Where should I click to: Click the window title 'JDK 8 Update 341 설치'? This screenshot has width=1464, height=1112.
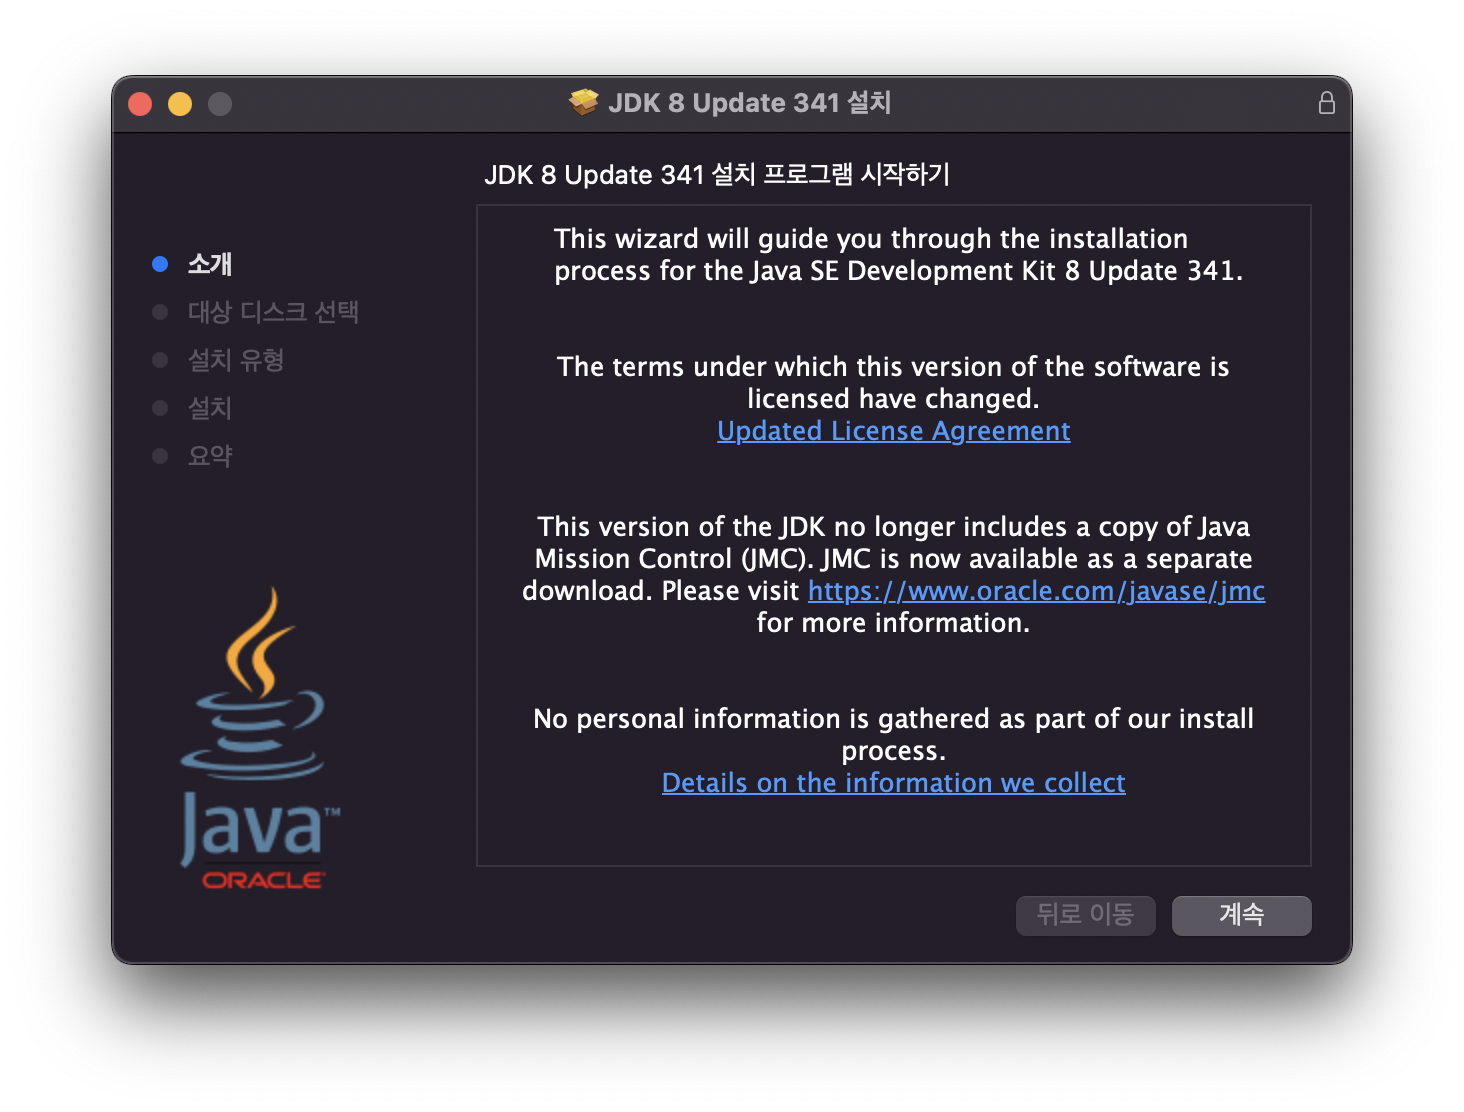pos(749,103)
